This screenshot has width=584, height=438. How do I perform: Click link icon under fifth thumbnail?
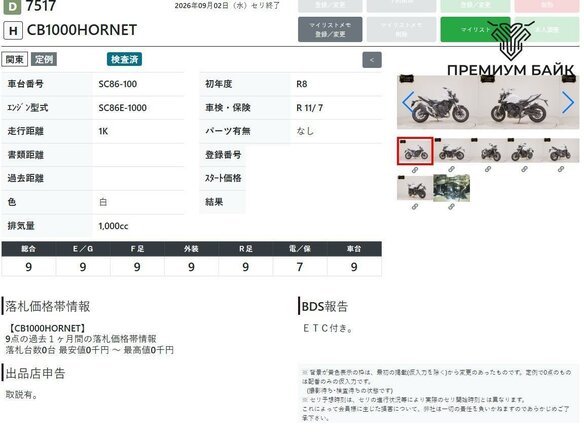coord(561,169)
